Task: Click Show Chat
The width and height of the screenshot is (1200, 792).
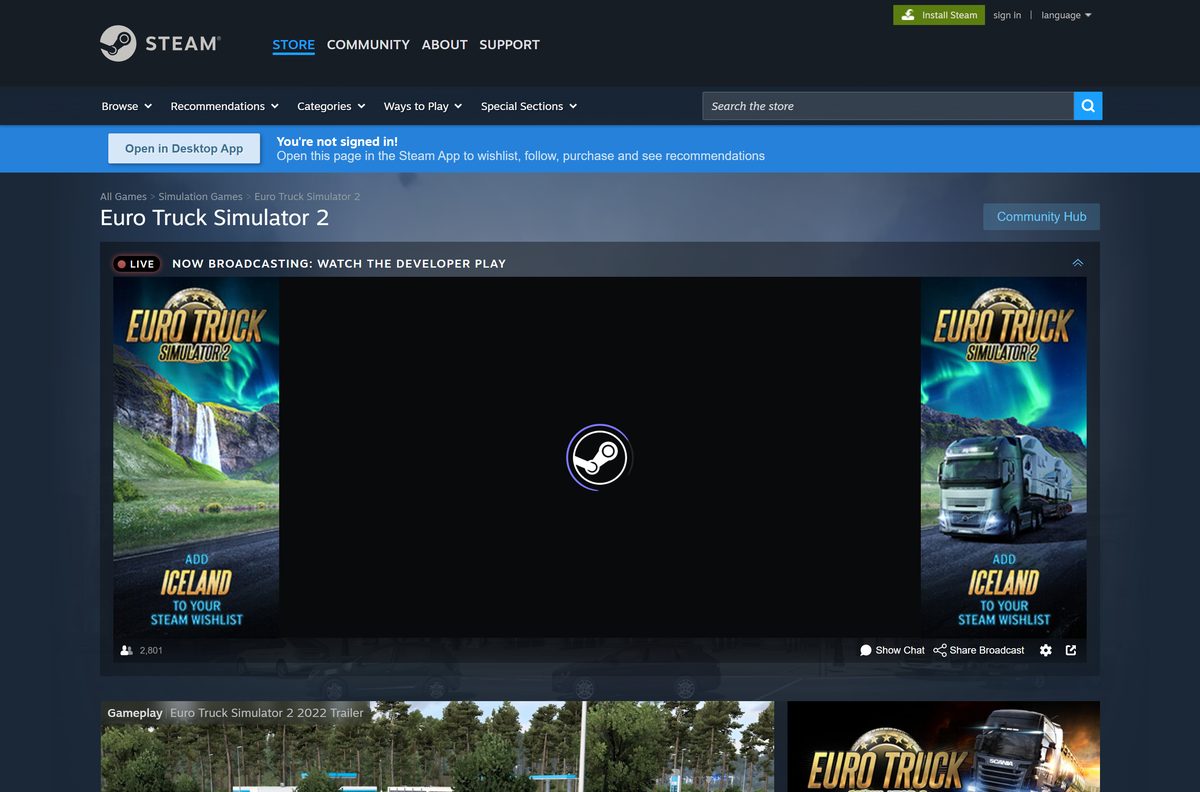Action: click(892, 650)
